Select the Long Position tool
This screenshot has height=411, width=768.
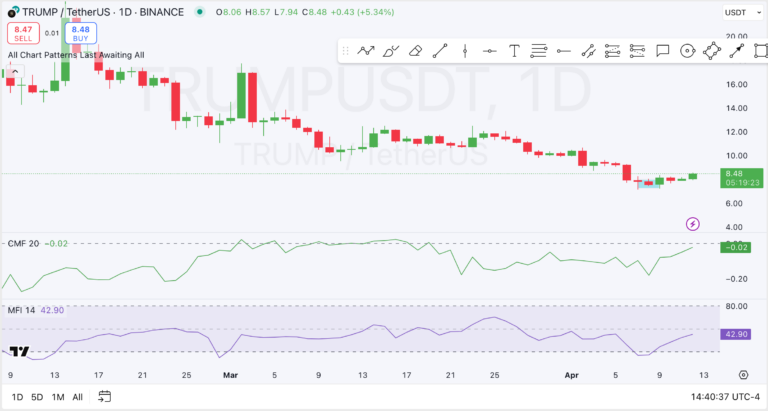coord(613,50)
